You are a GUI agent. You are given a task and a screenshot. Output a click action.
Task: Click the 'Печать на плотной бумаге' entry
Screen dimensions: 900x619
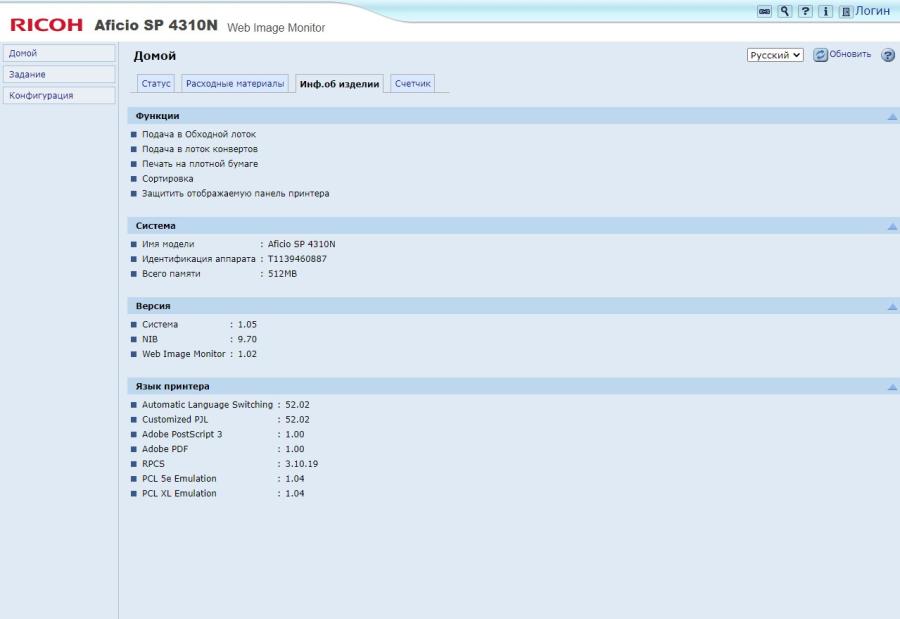click(200, 164)
